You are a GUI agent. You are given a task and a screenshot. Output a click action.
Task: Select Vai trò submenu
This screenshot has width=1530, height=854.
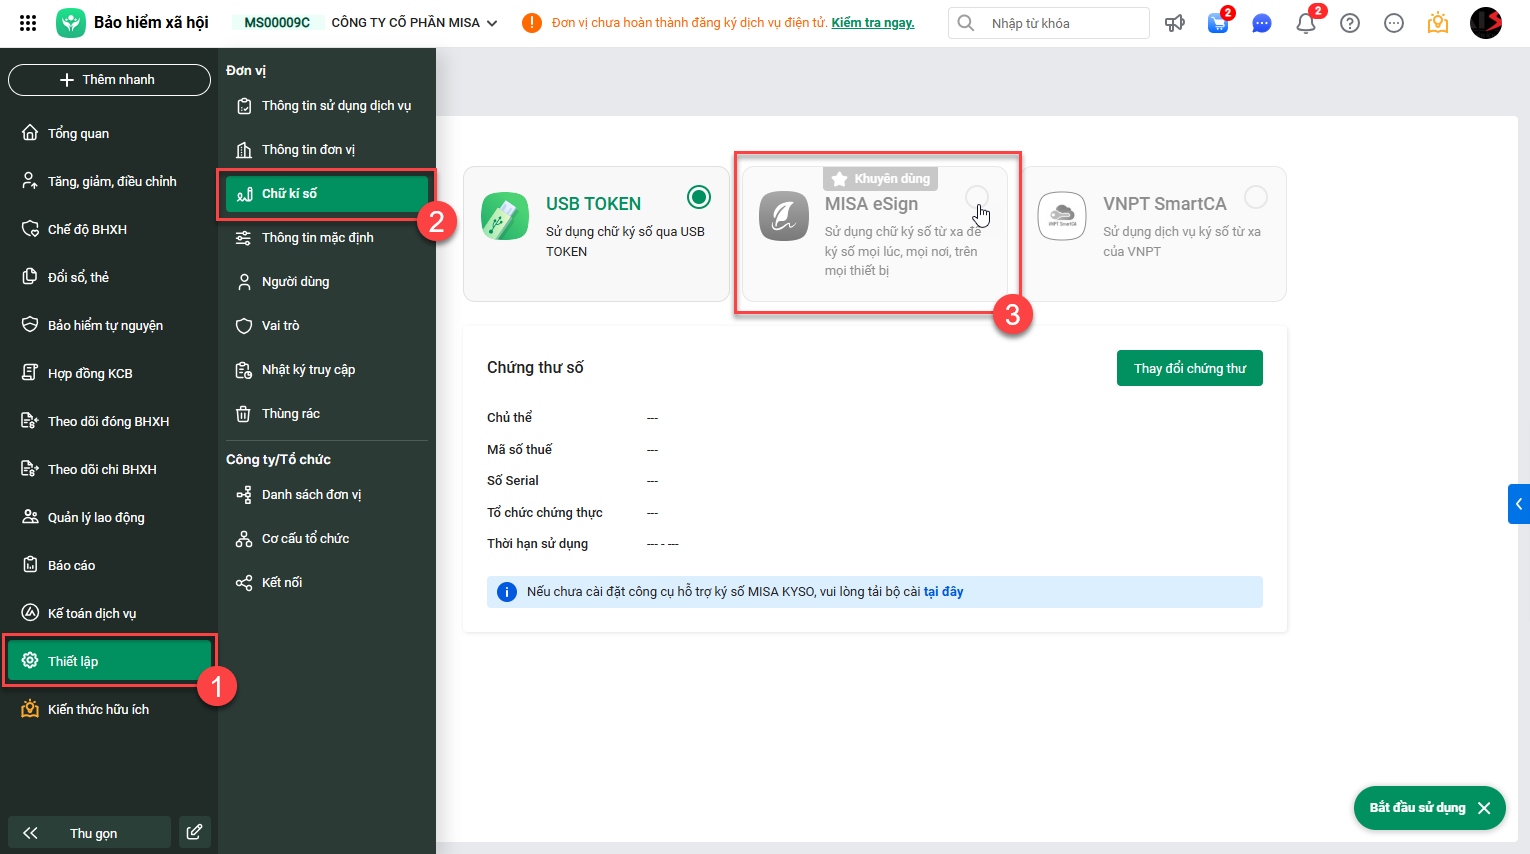tap(327, 325)
